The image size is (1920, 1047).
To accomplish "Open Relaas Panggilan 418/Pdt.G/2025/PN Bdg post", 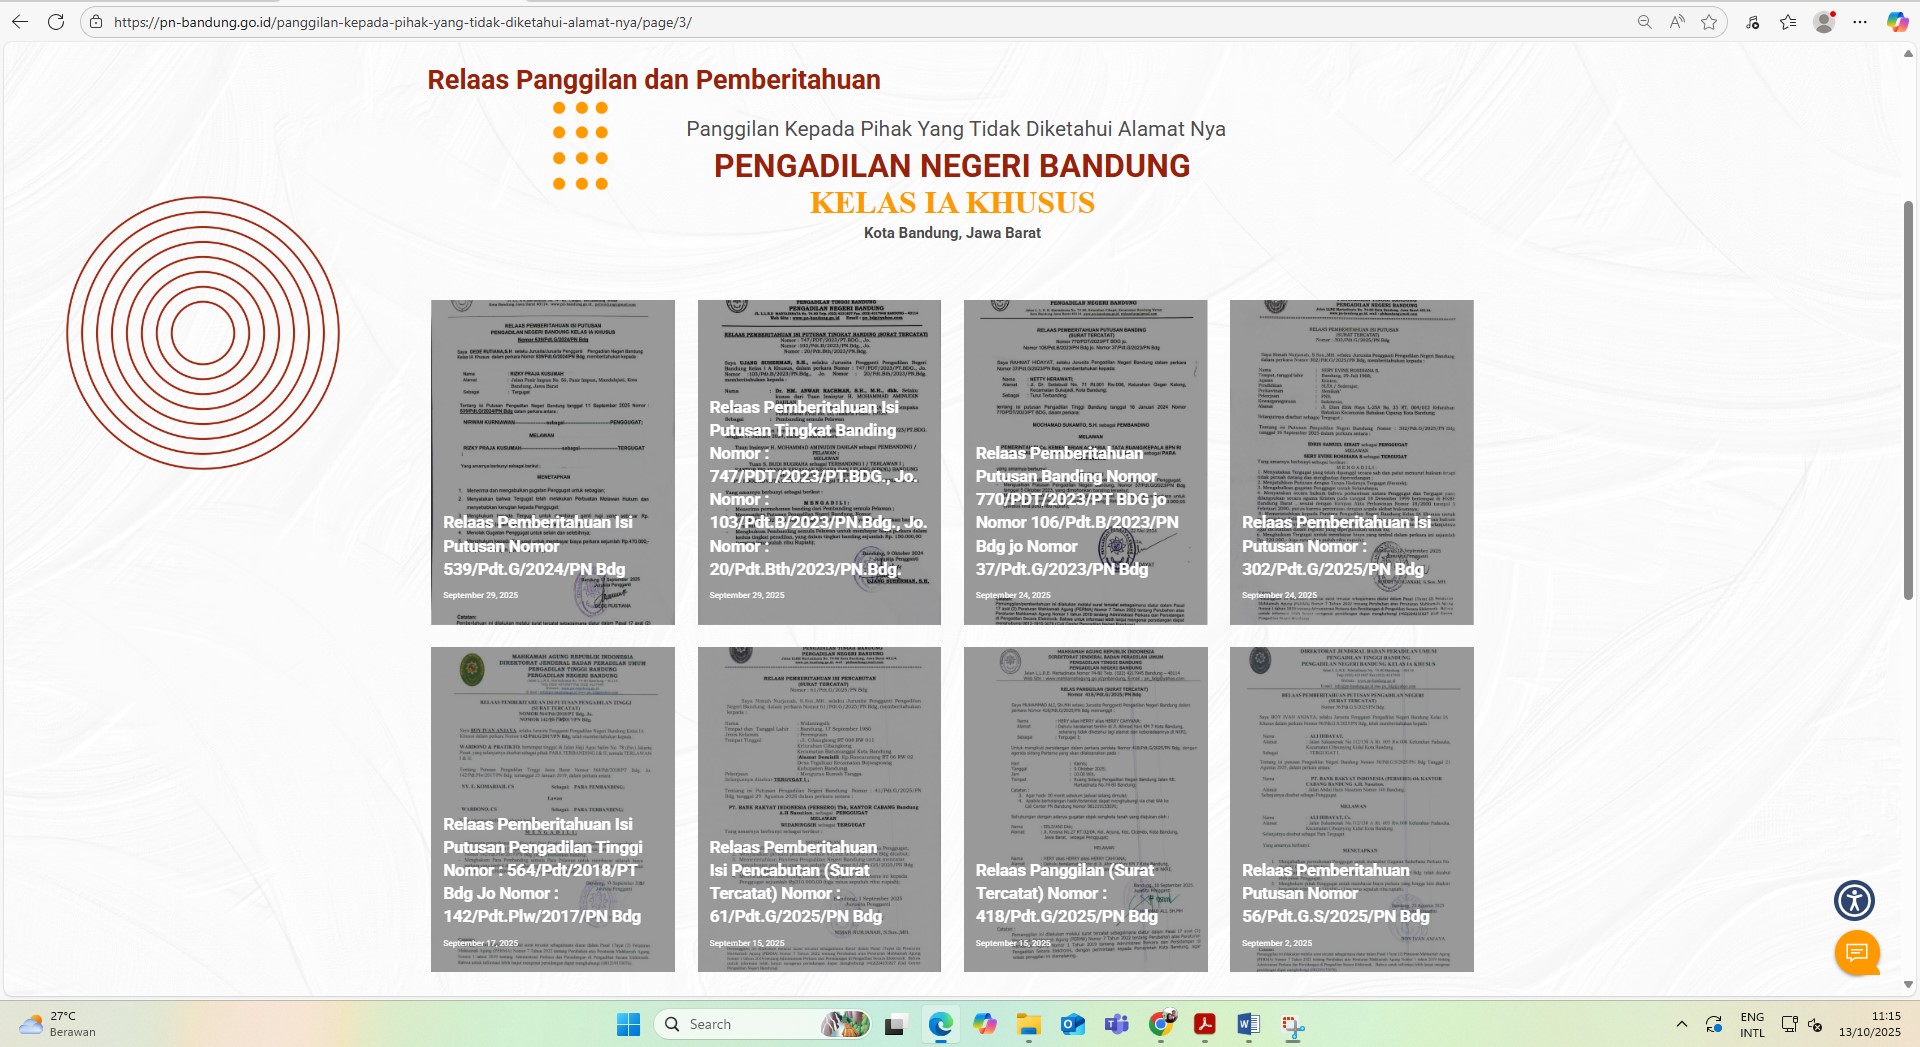I will (1066, 893).
